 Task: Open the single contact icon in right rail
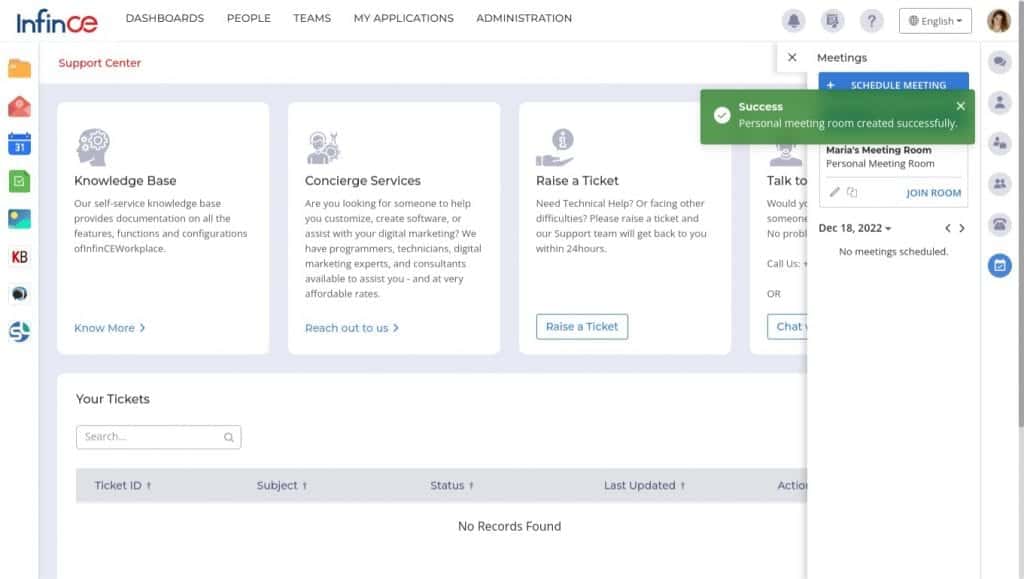tap(999, 102)
